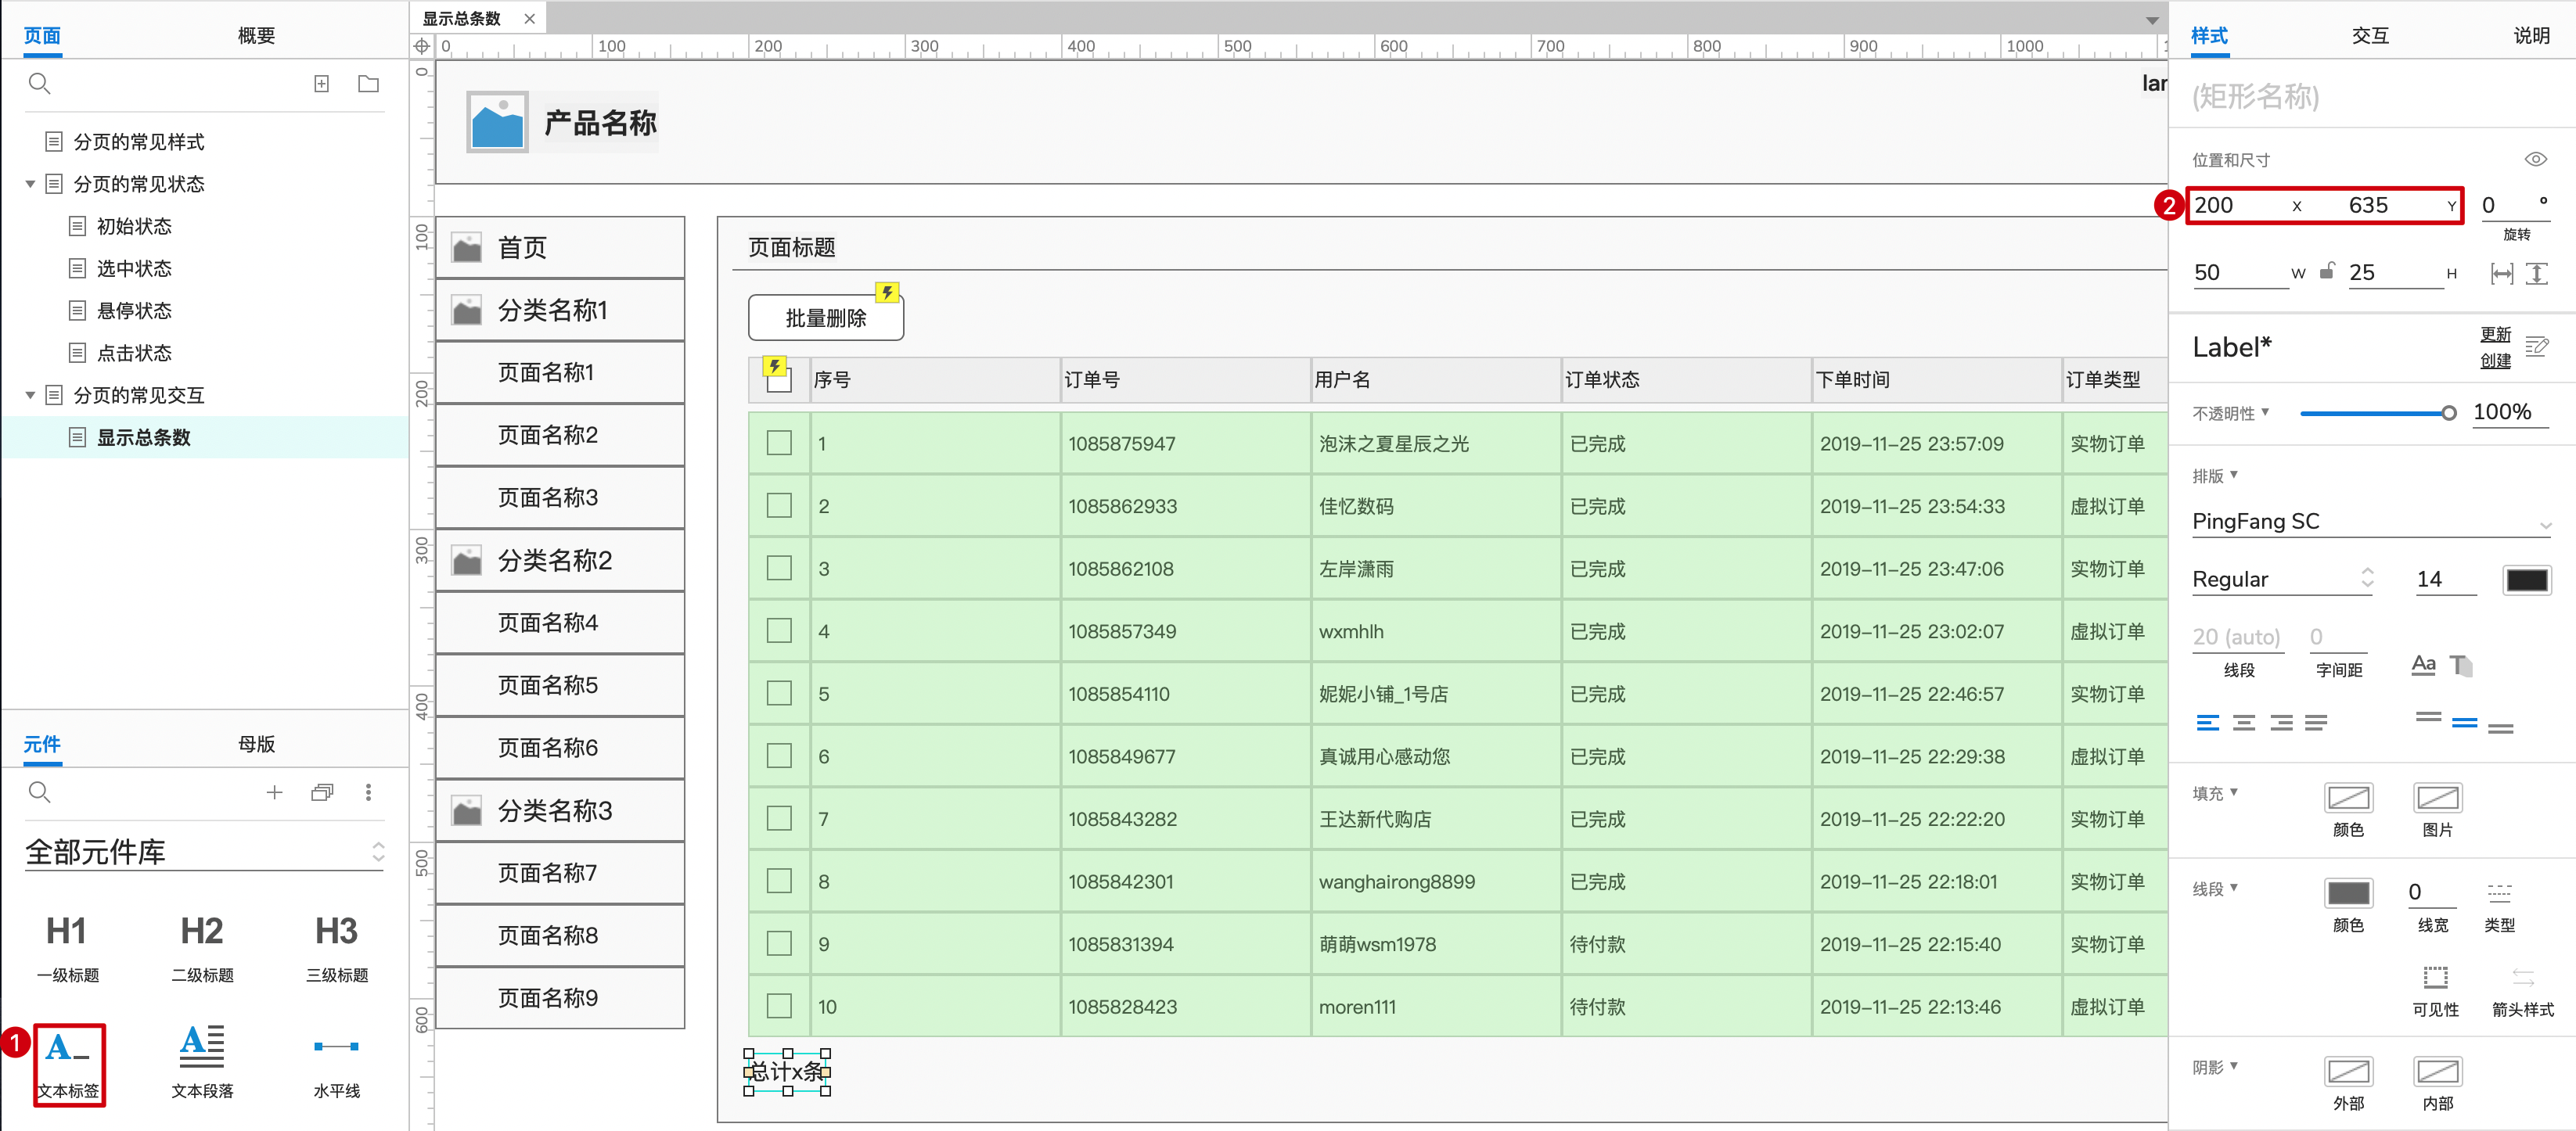
Task: Open the widget library copy icon
Action: pyautogui.click(x=322, y=793)
